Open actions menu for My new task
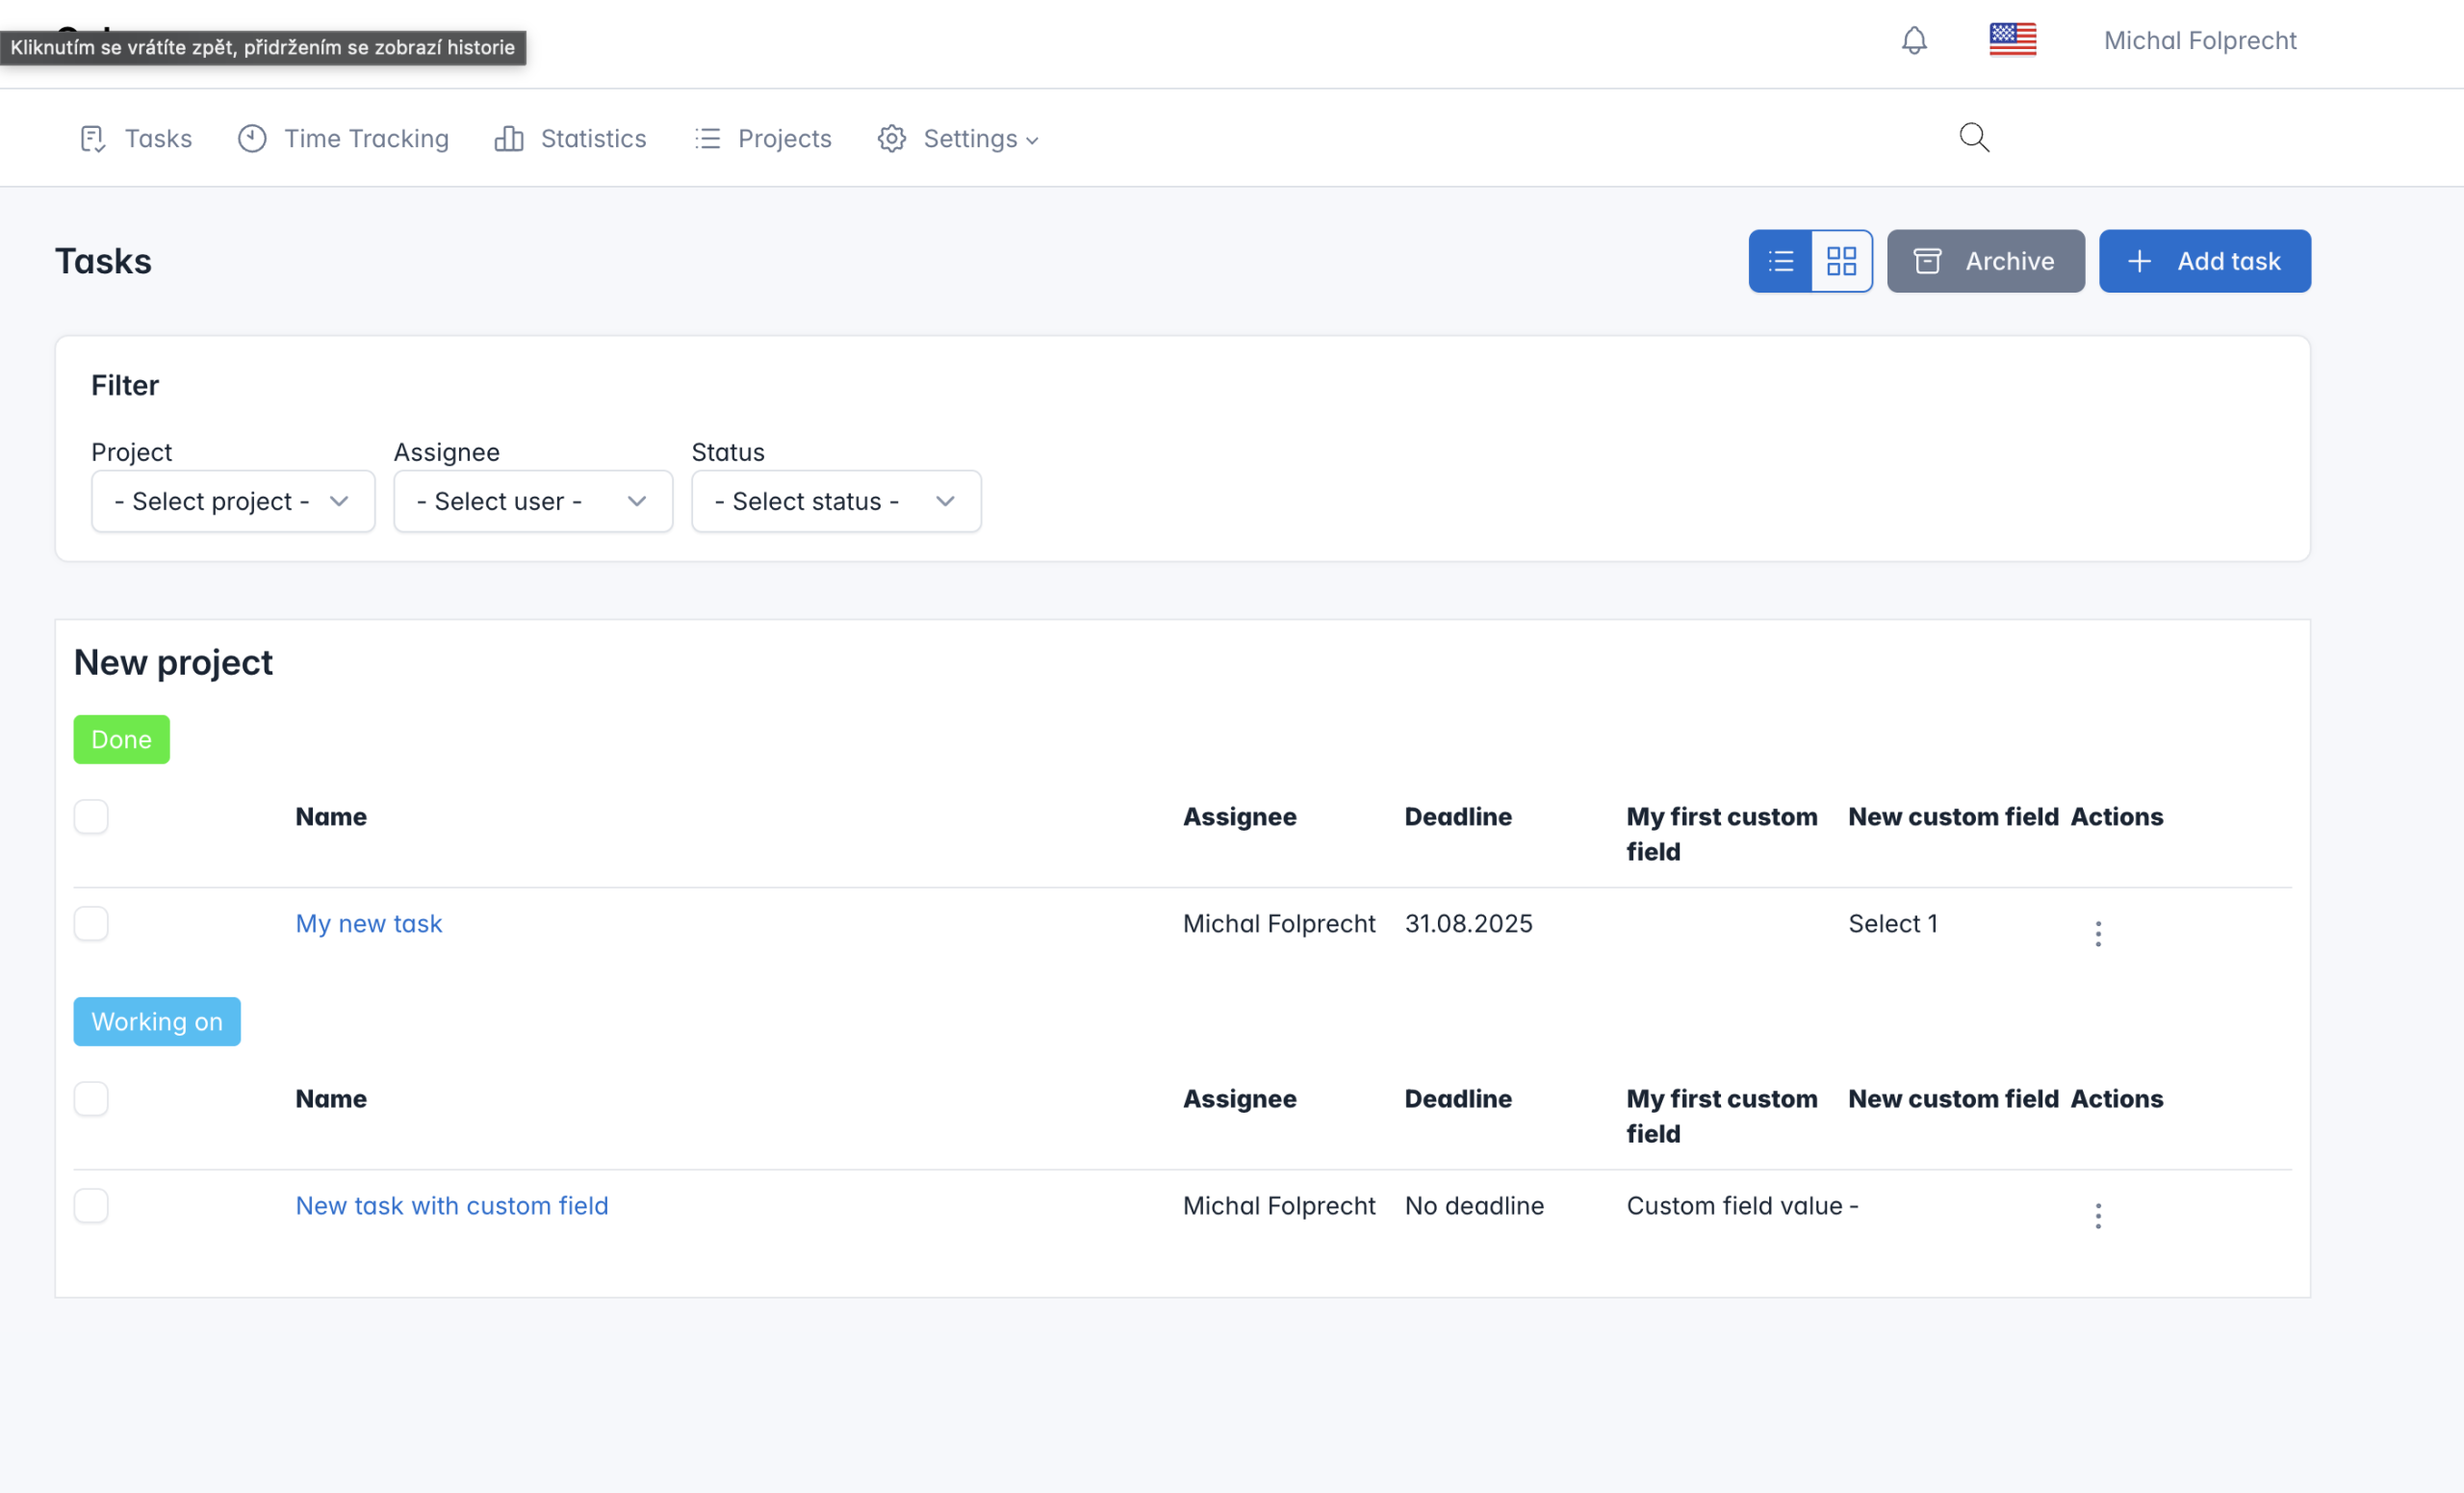This screenshot has height=1493, width=2464. coord(2097,933)
